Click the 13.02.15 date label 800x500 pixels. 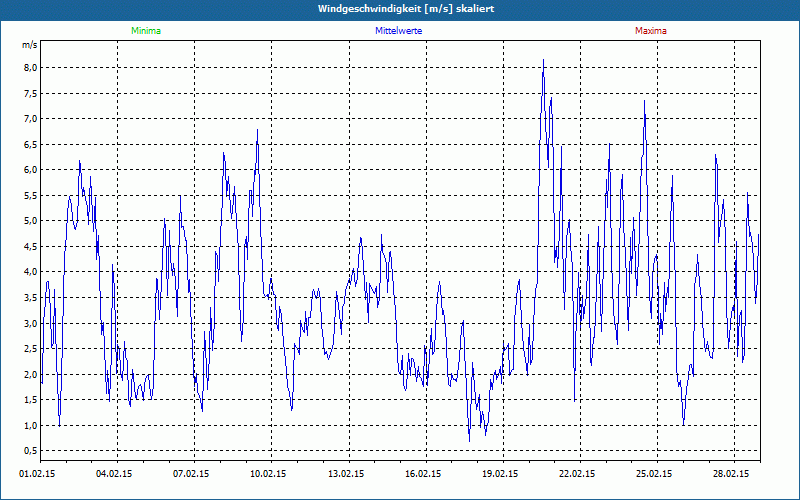(346, 474)
